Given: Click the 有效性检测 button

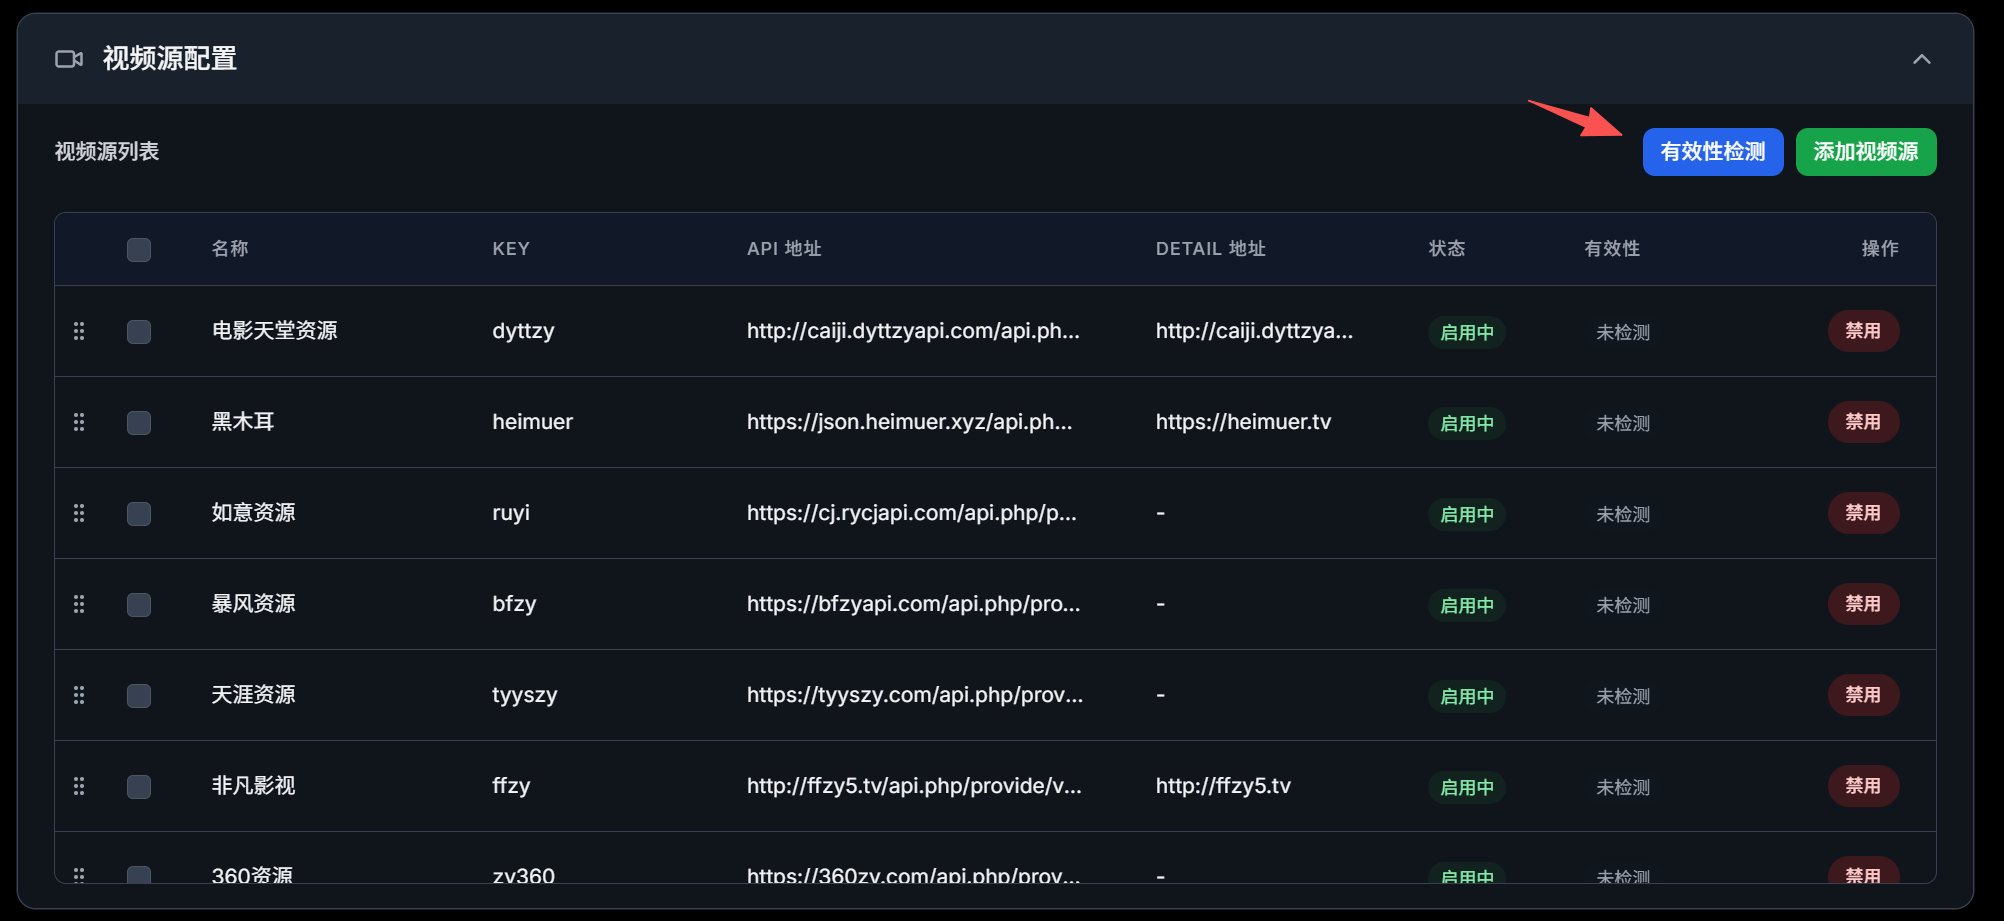Looking at the screenshot, I should tap(1712, 152).
